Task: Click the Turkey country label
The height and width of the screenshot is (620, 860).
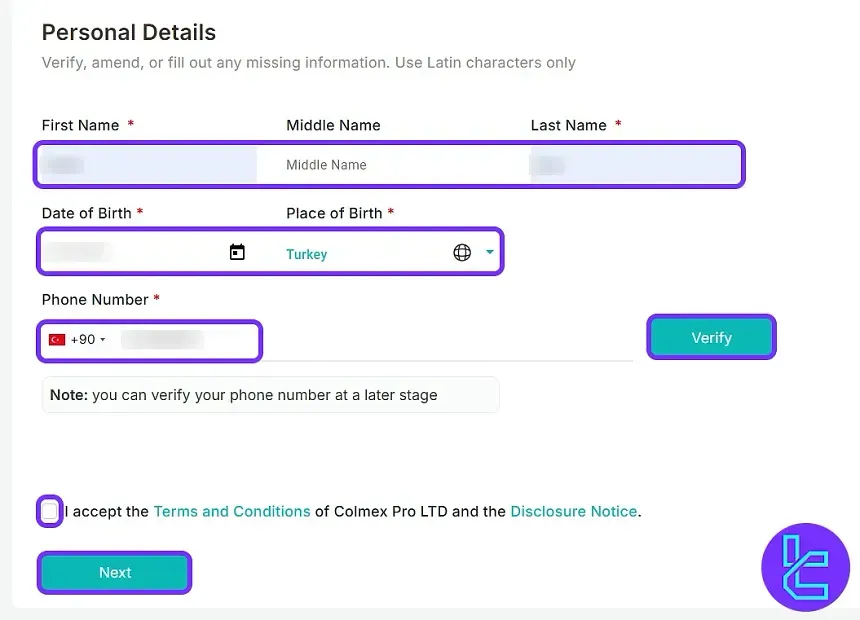Action: pyautogui.click(x=306, y=254)
